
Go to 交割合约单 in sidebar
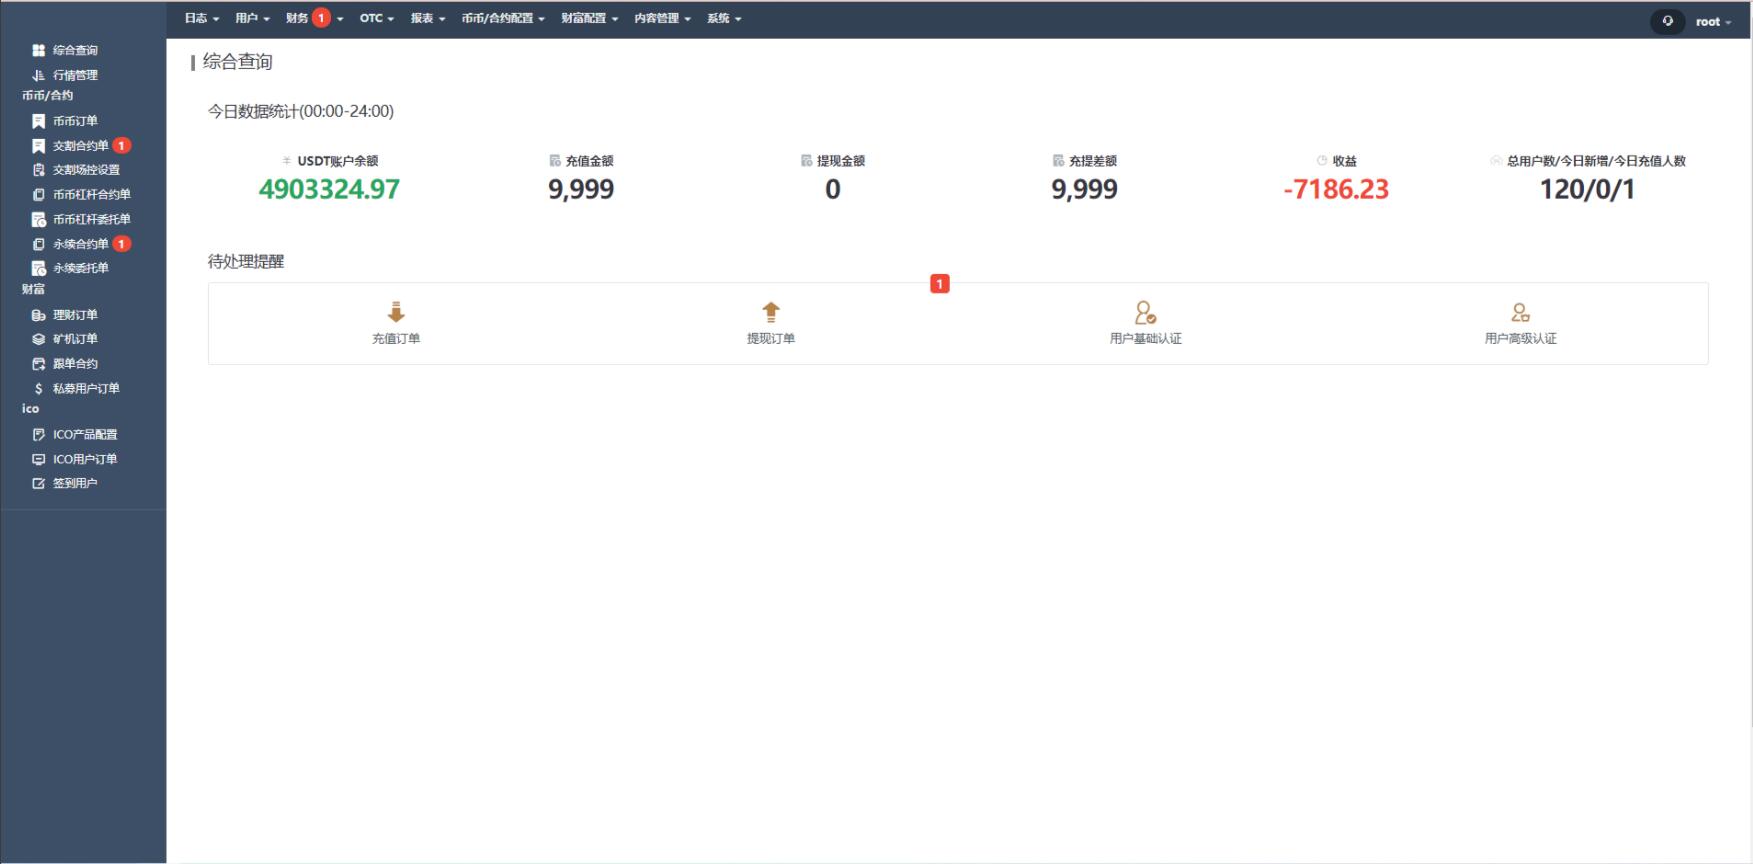[x=80, y=146]
